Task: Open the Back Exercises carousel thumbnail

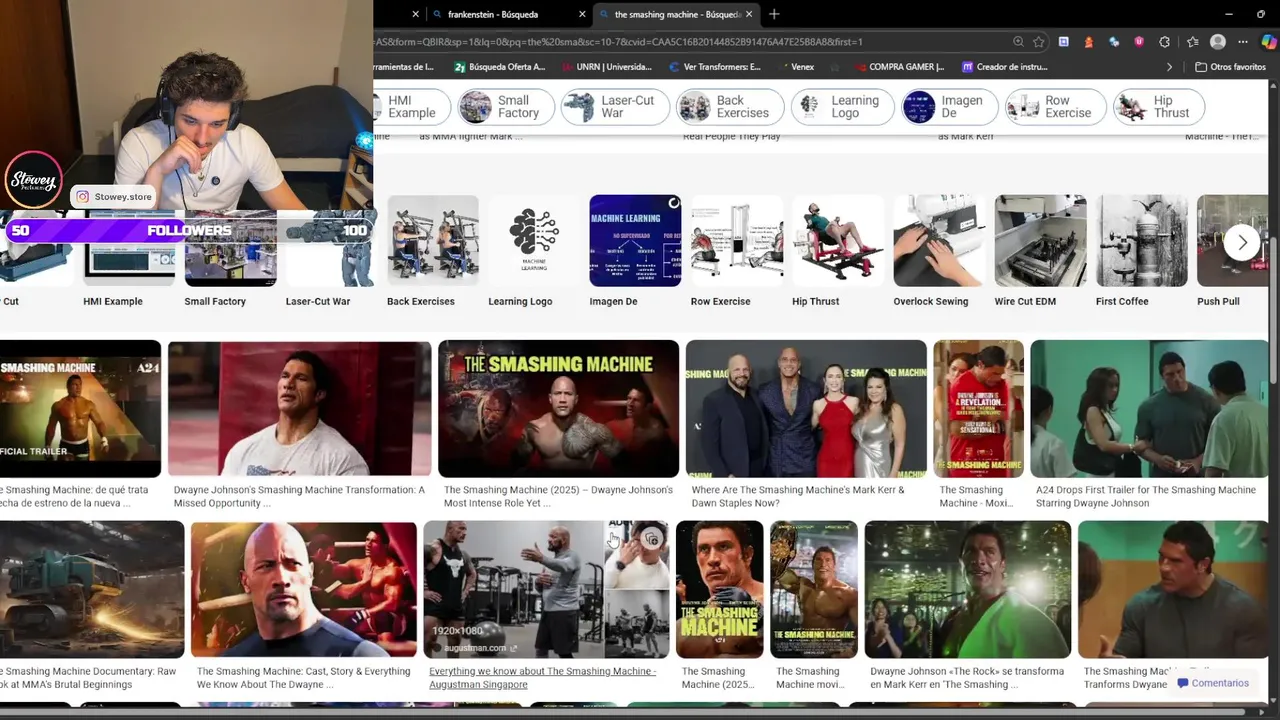Action: 432,241
